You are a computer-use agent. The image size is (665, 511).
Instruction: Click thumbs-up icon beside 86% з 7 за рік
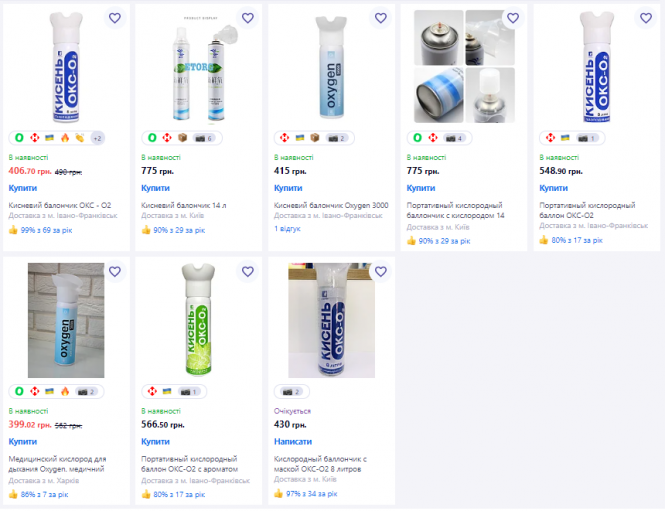[13, 494]
